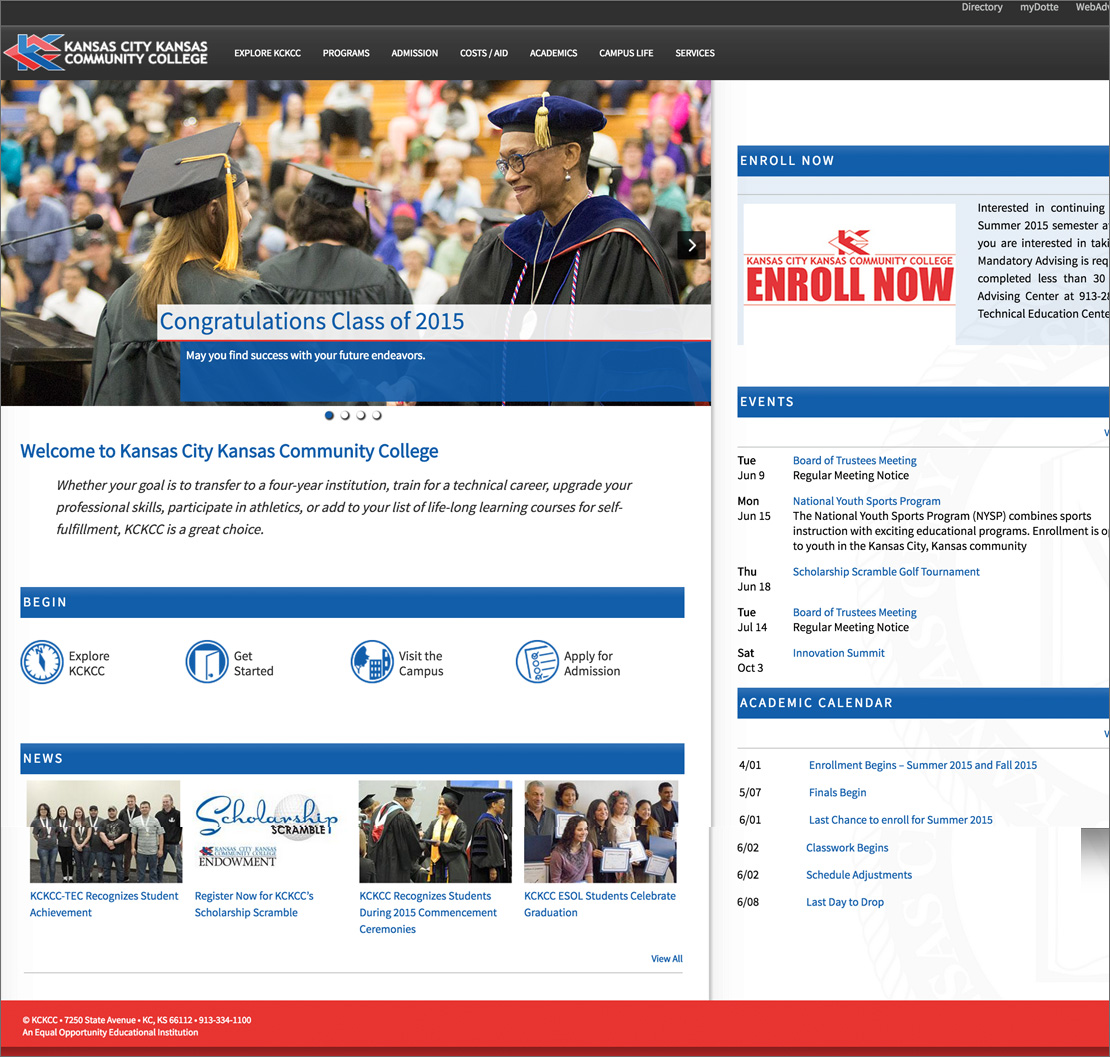Click the Visit the Campus label
This screenshot has height=1057, width=1110.
point(421,663)
